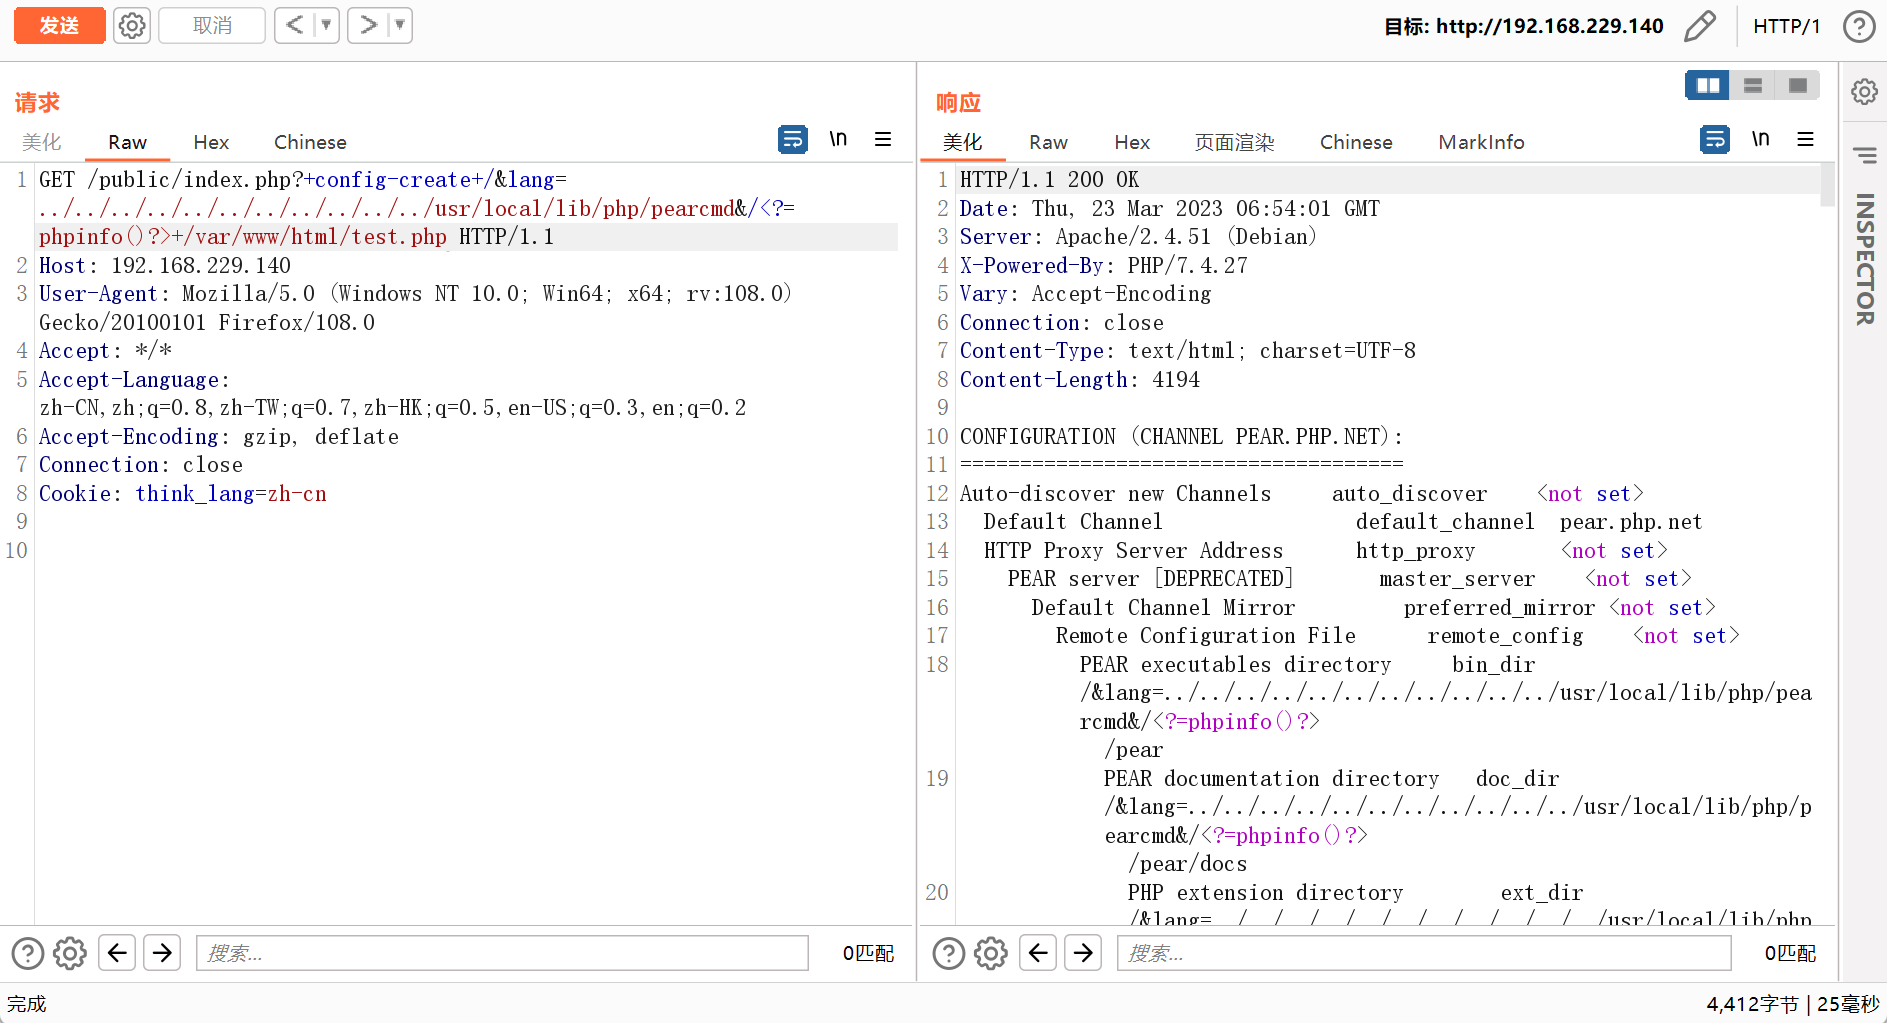The width and height of the screenshot is (1887, 1023).
Task: Open request search help icon
Action: 28,953
